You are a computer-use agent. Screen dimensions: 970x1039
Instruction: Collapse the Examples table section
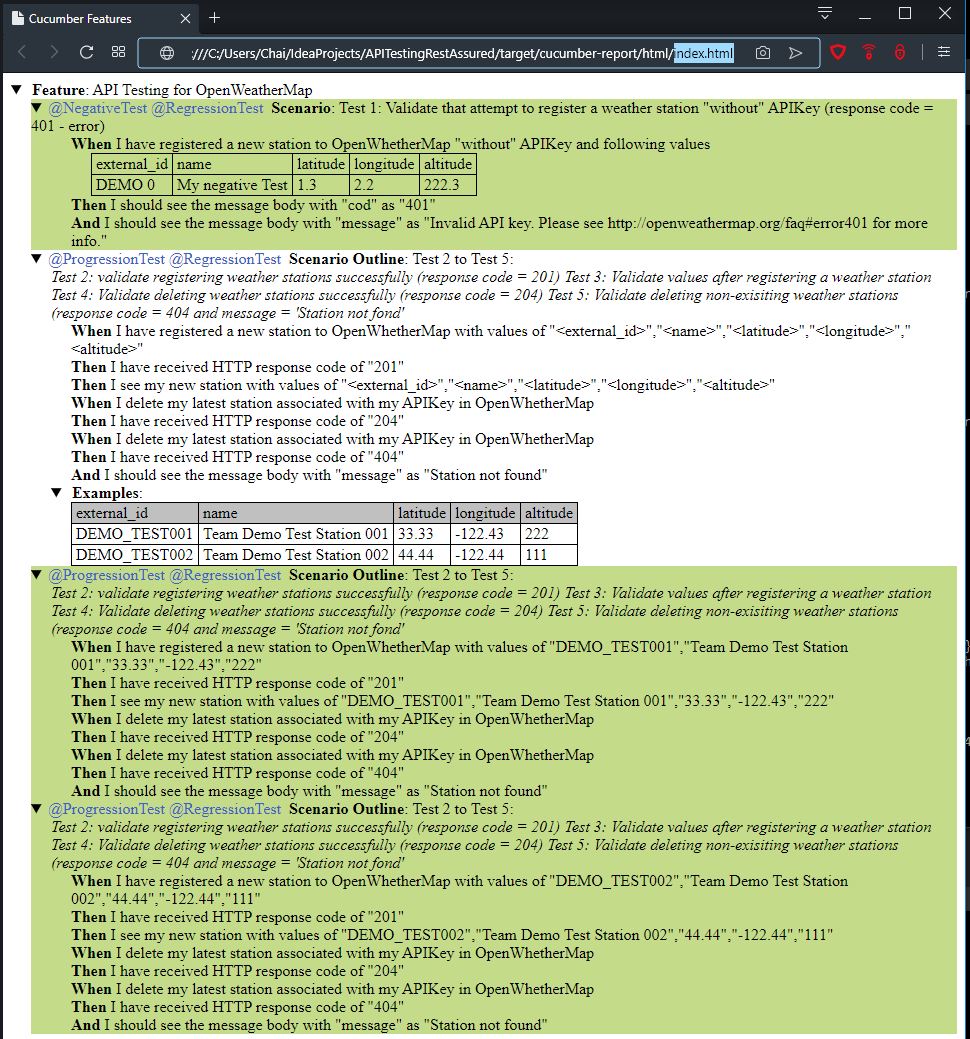[x=57, y=492]
